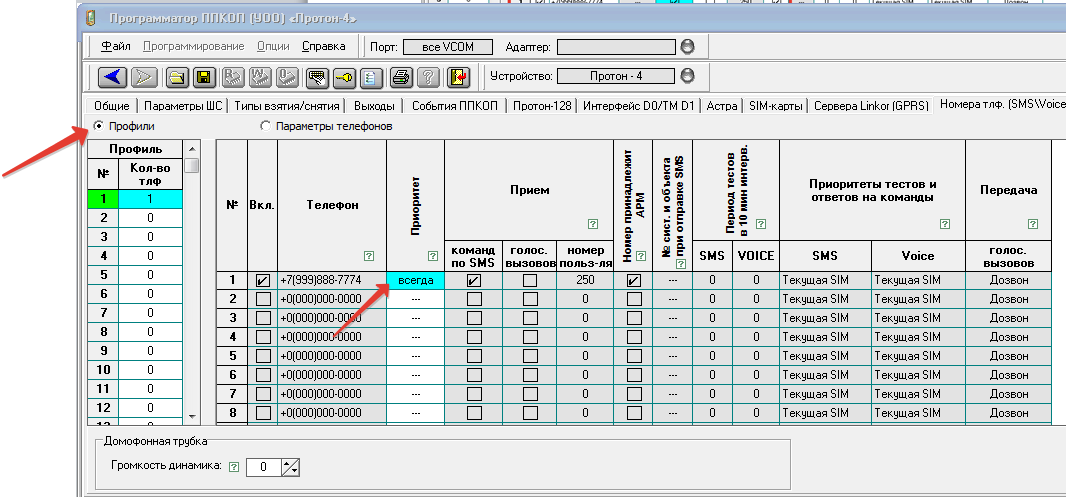Open the всегда priority cell in row 1
The image size is (1066, 497).
click(415, 280)
